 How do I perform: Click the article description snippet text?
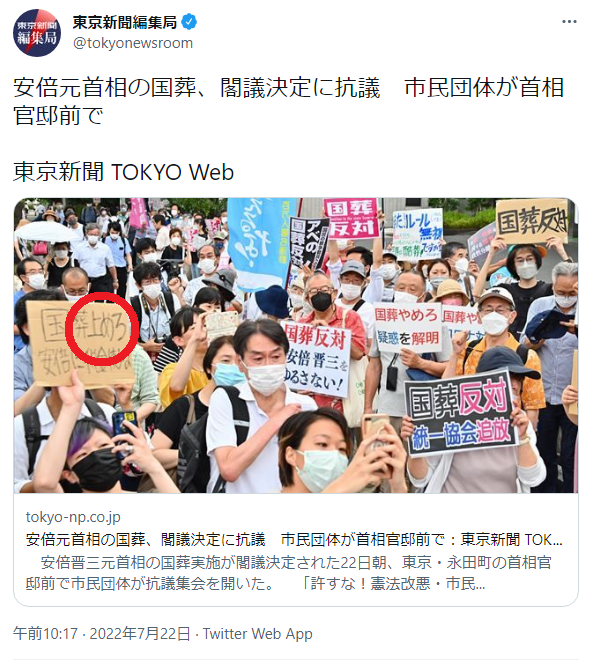pyautogui.click(x=289, y=573)
